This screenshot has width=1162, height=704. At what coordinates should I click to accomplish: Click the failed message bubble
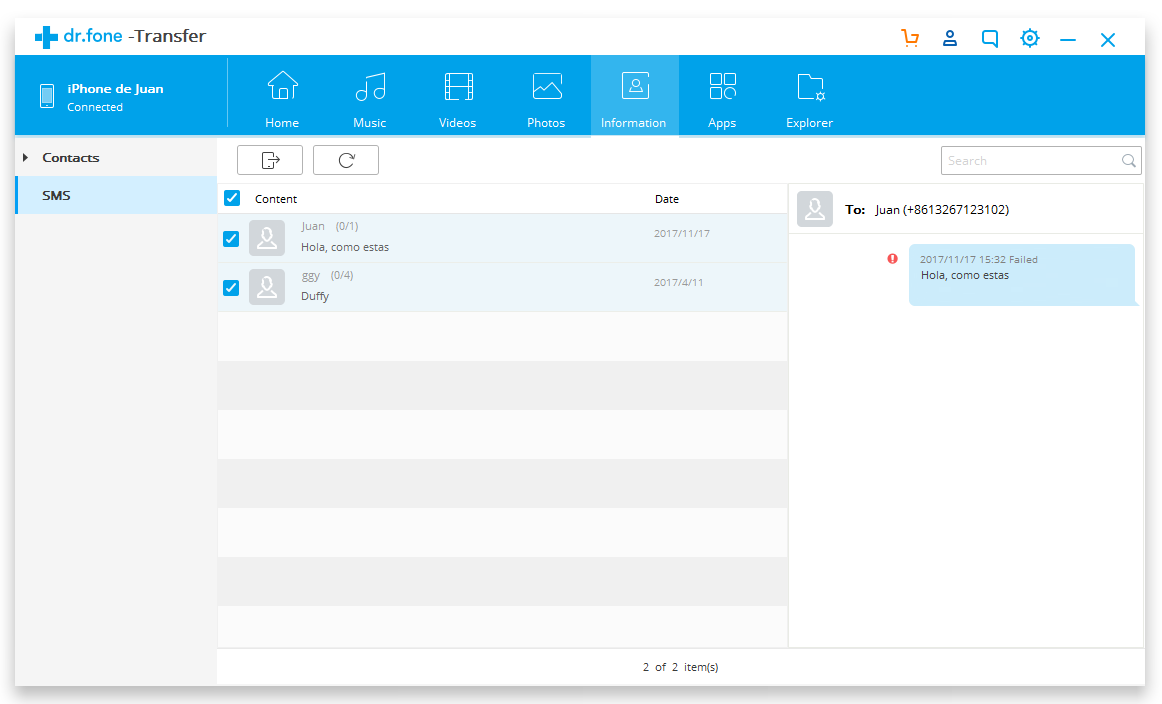pyautogui.click(x=1023, y=275)
